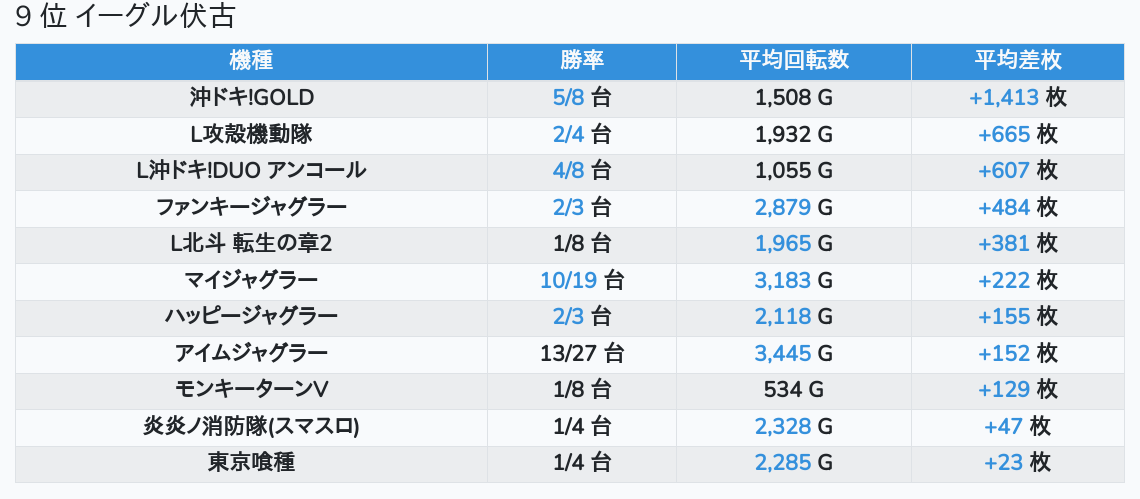Click the 機種 column header
This screenshot has height=499, width=1140.
251,61
